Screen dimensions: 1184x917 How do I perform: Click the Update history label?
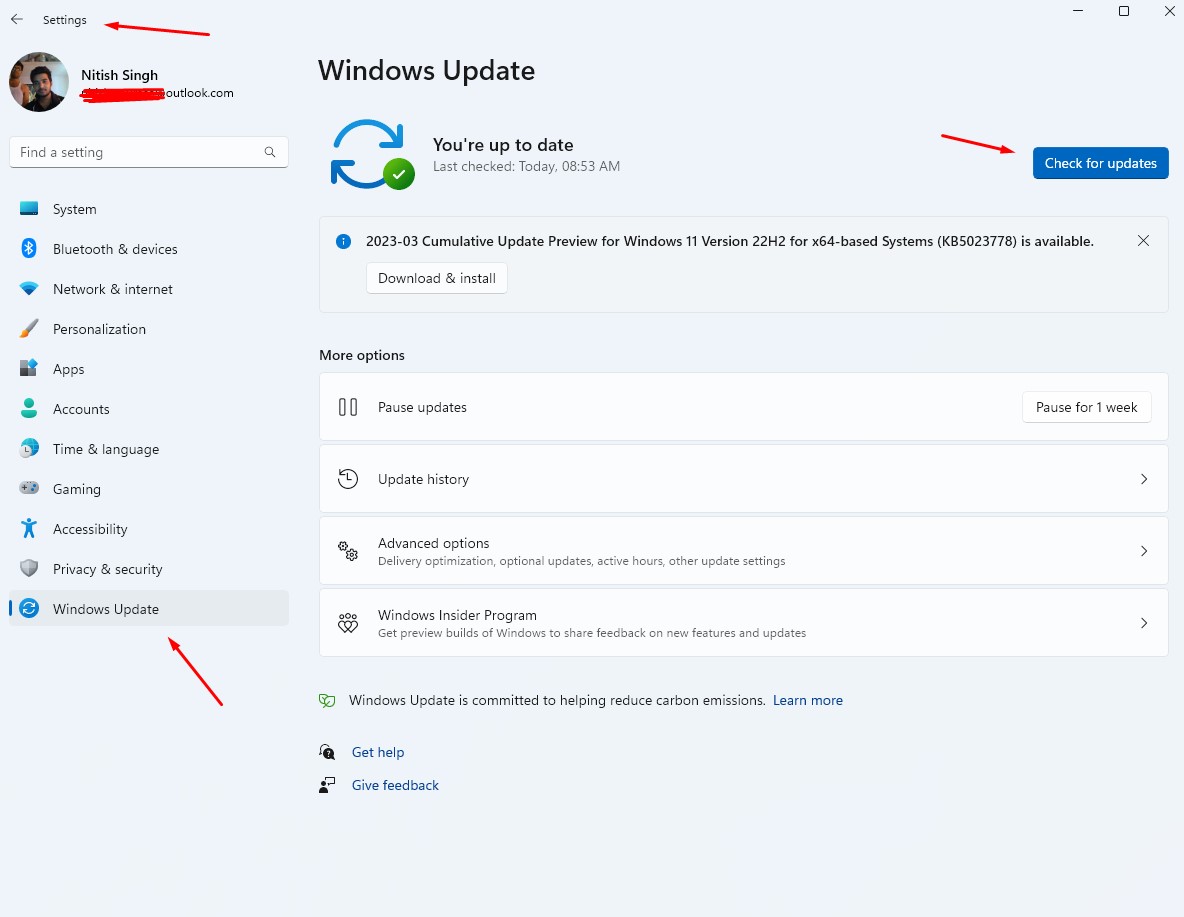(423, 479)
